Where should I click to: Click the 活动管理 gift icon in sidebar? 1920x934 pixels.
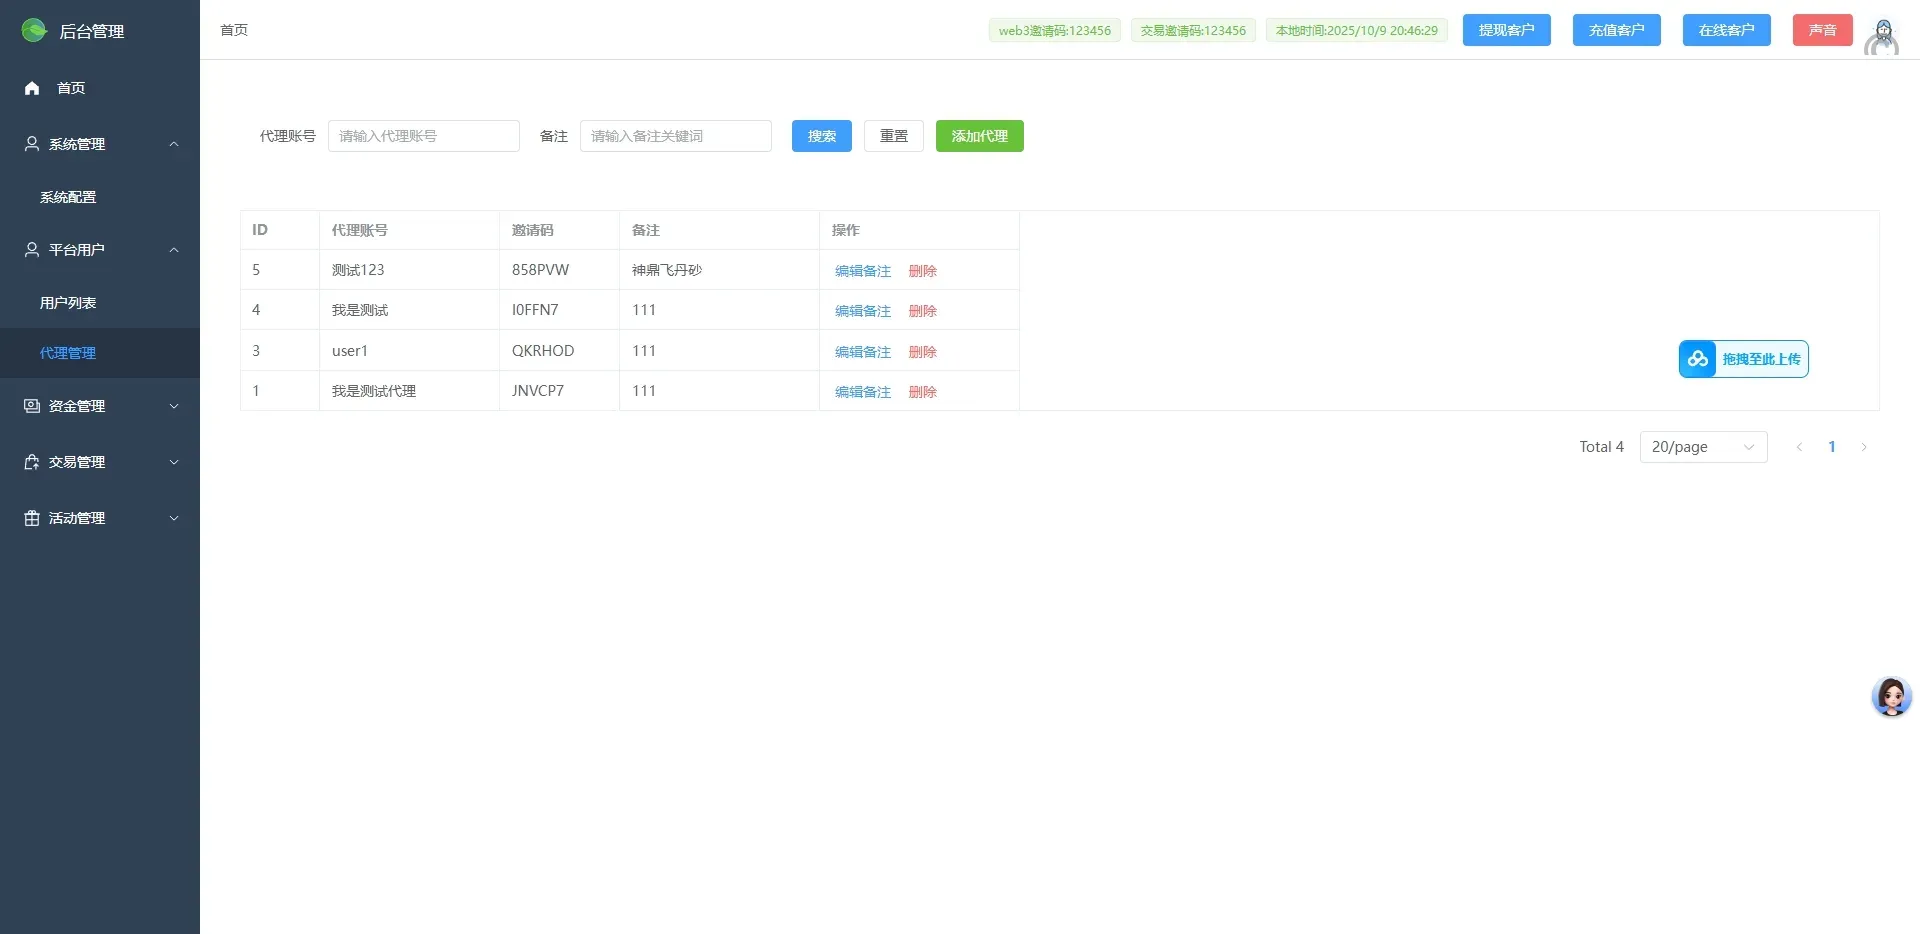32,518
